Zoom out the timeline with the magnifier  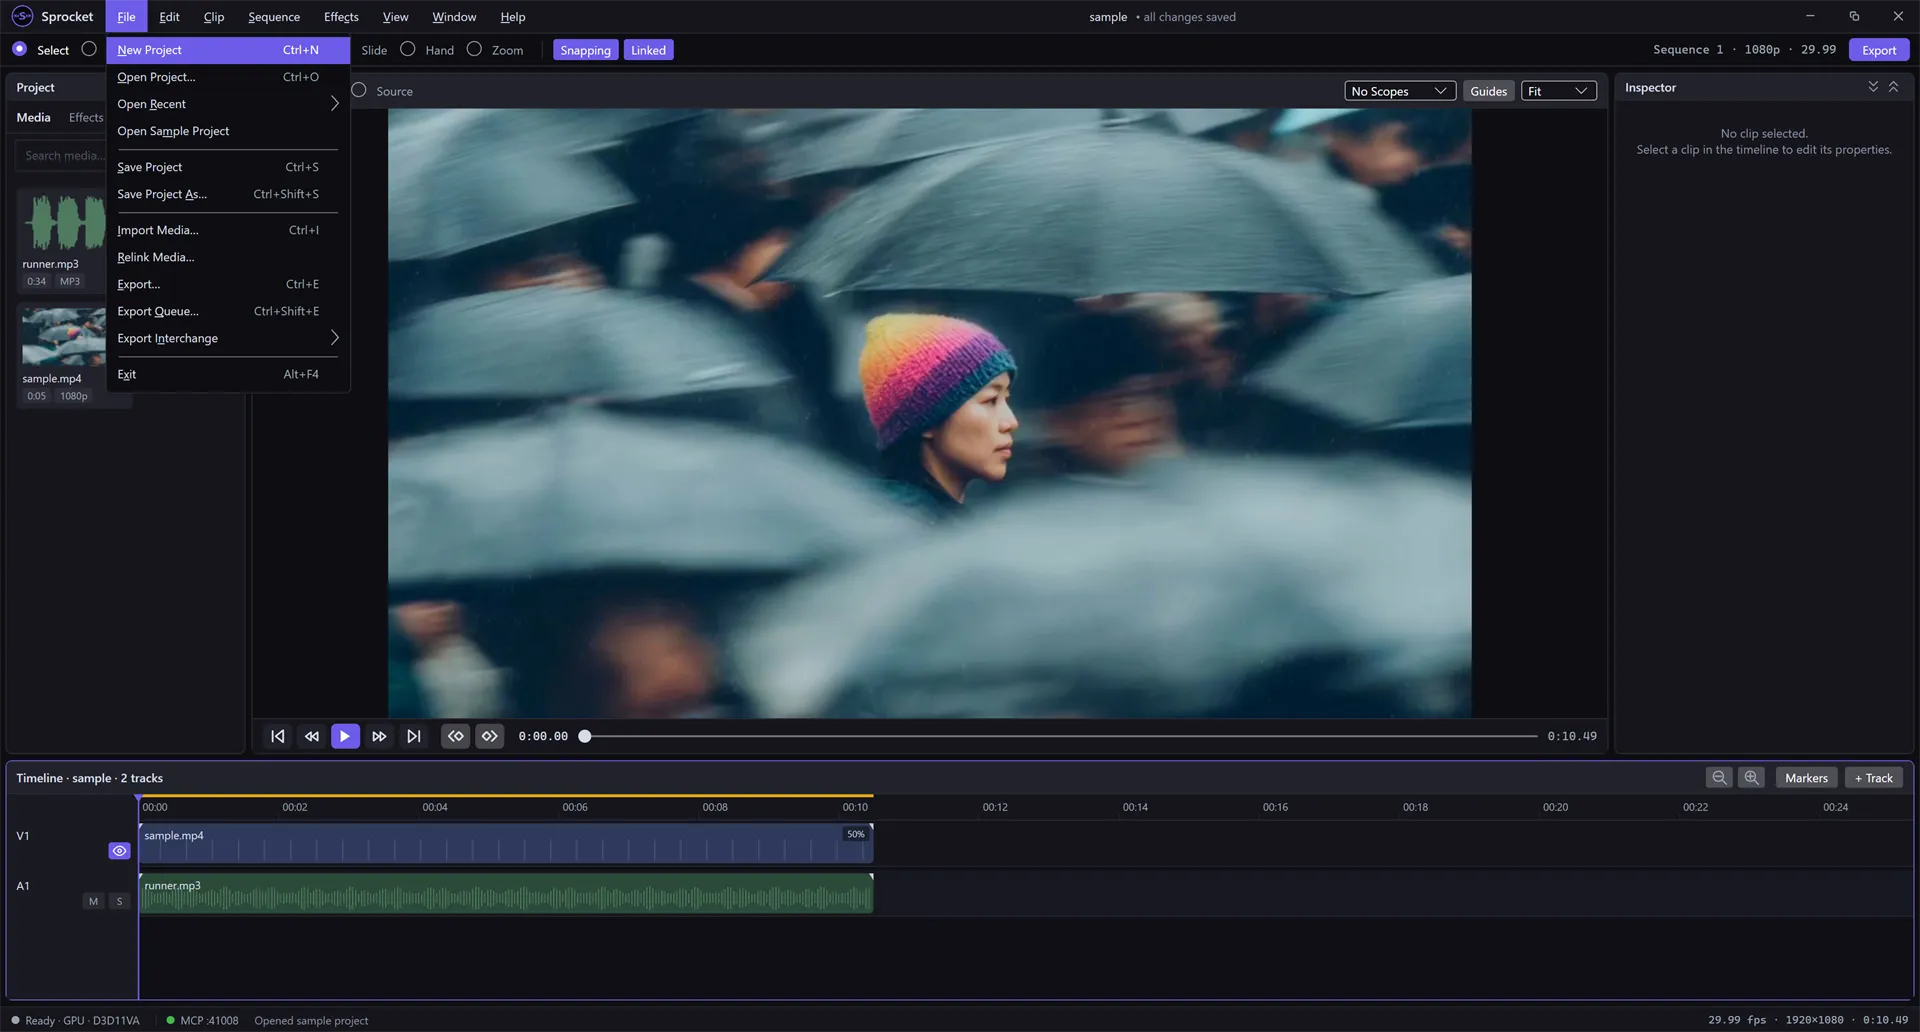(1719, 778)
